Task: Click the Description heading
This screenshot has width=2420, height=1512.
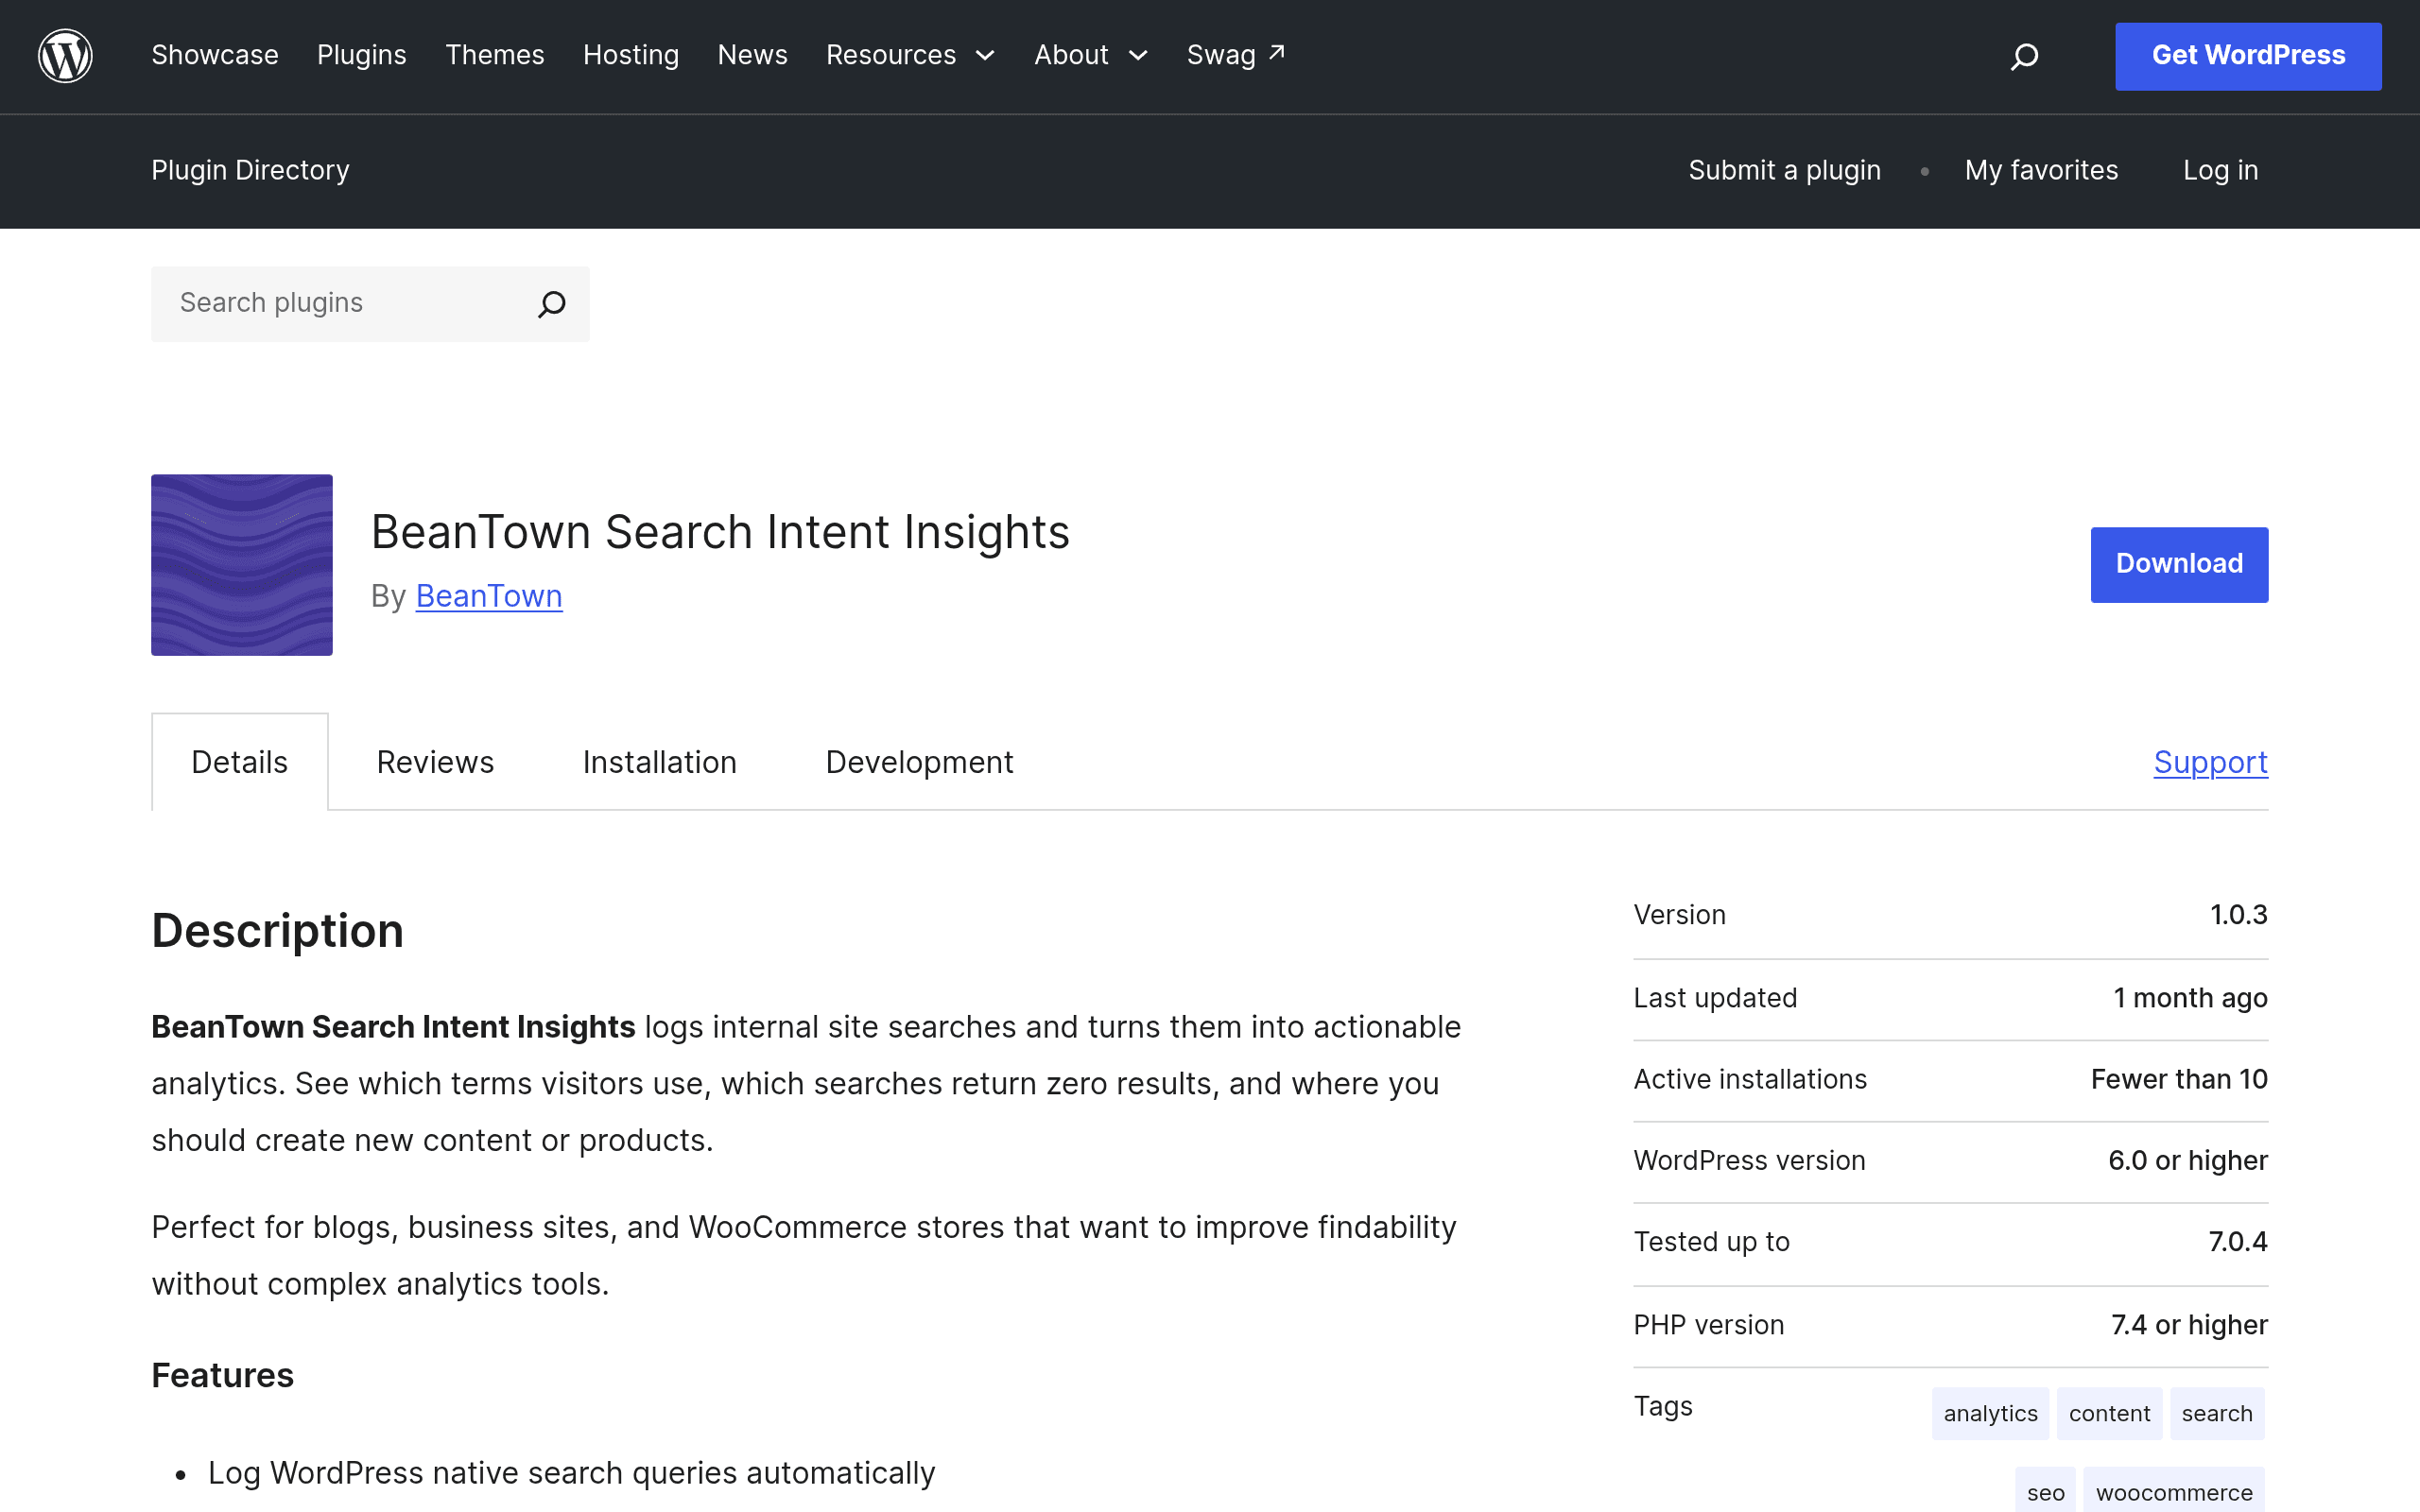Action: [278, 931]
